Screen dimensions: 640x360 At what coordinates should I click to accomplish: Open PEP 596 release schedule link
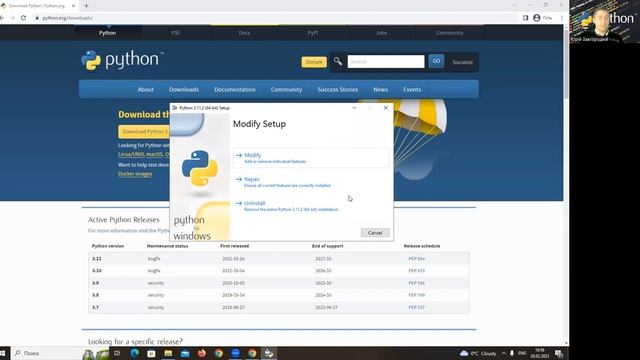click(416, 283)
